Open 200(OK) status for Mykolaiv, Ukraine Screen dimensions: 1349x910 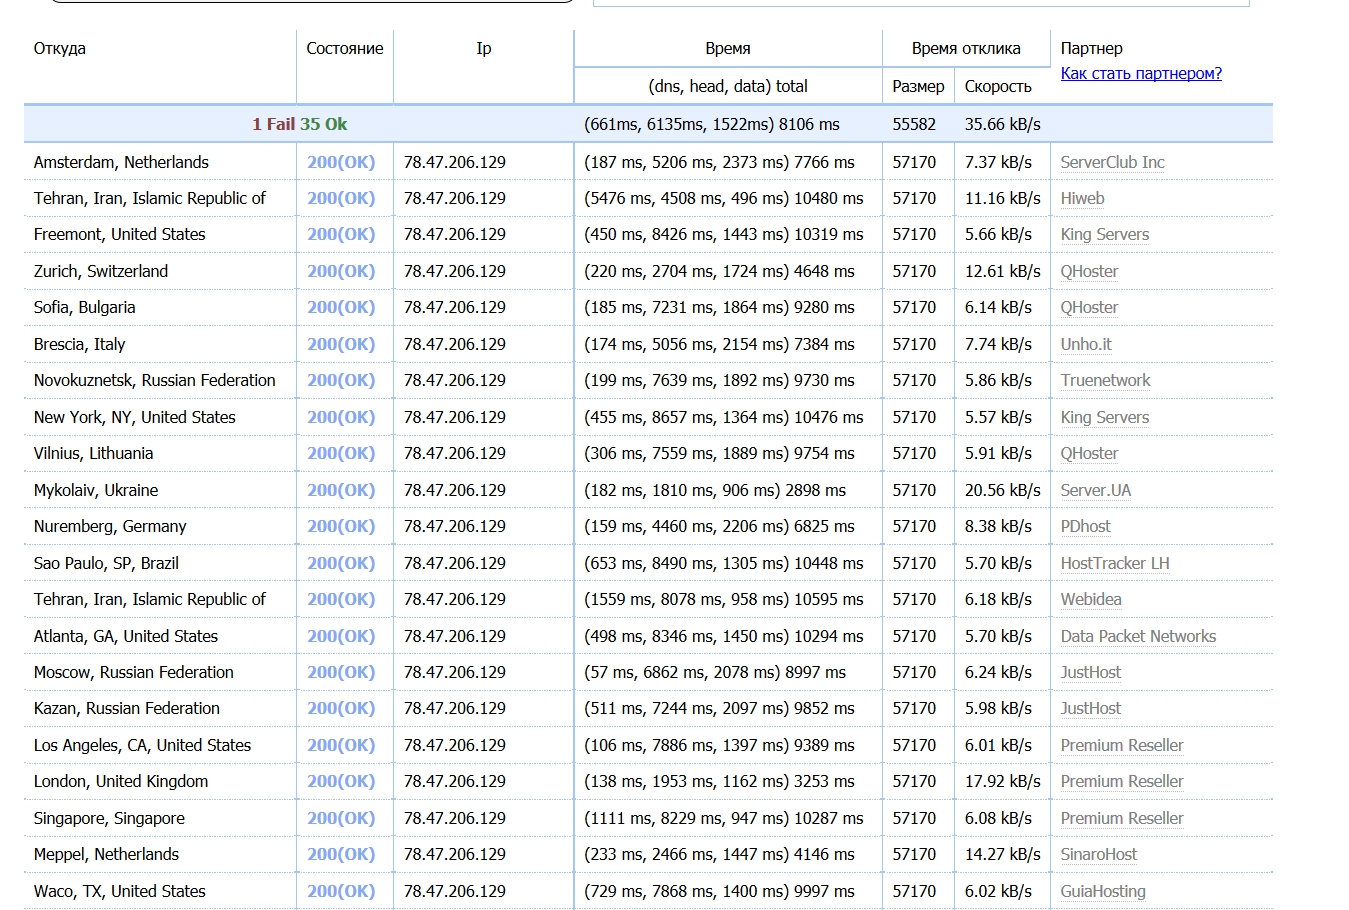[341, 490]
